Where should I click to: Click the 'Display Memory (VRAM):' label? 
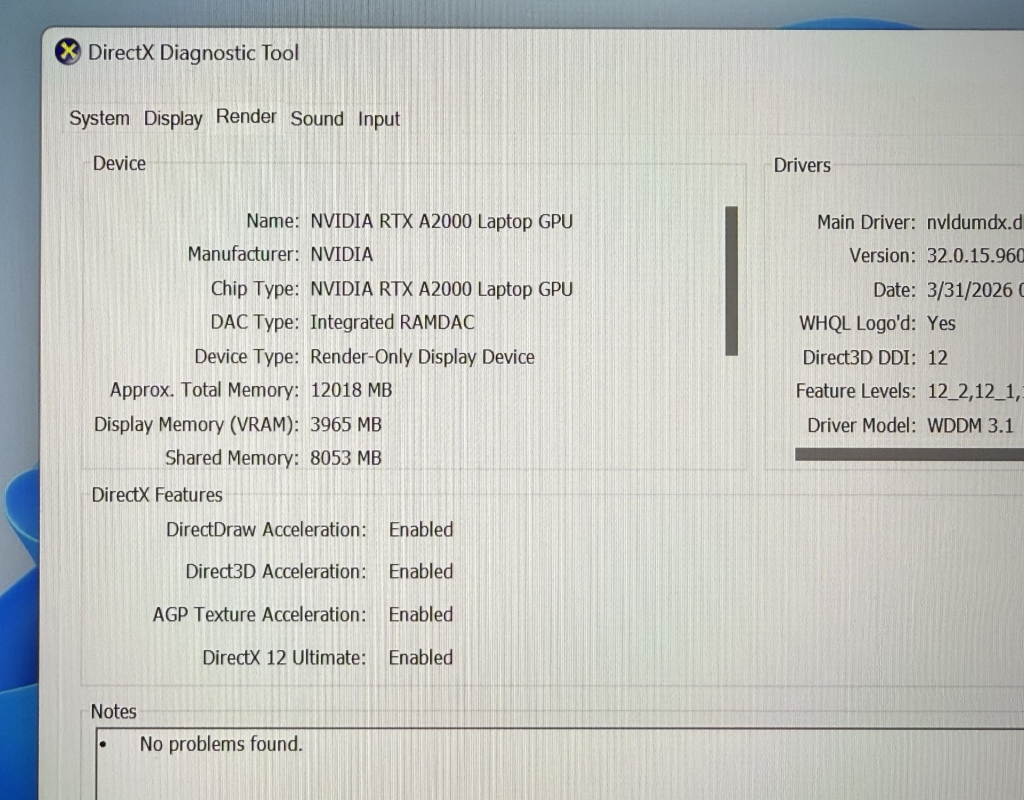tap(196, 424)
